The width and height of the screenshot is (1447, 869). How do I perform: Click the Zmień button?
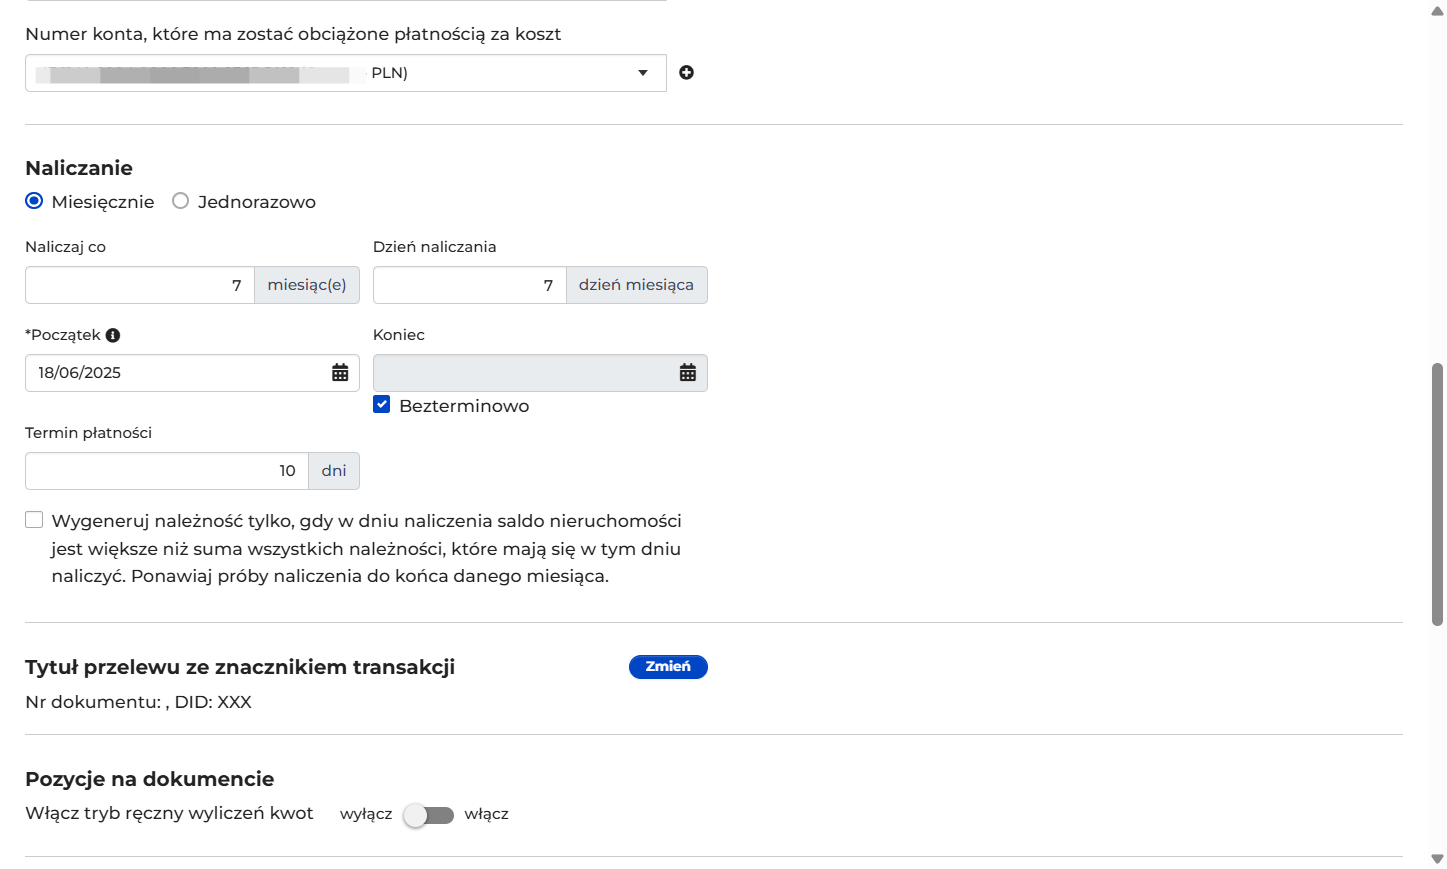(x=668, y=667)
